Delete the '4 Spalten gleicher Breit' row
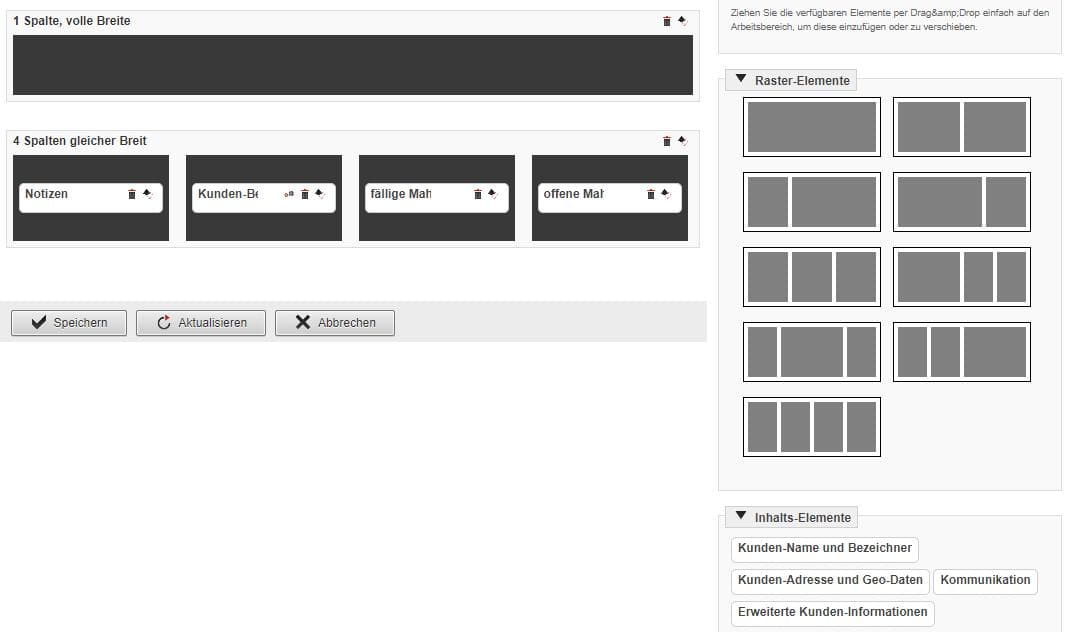 [x=667, y=141]
